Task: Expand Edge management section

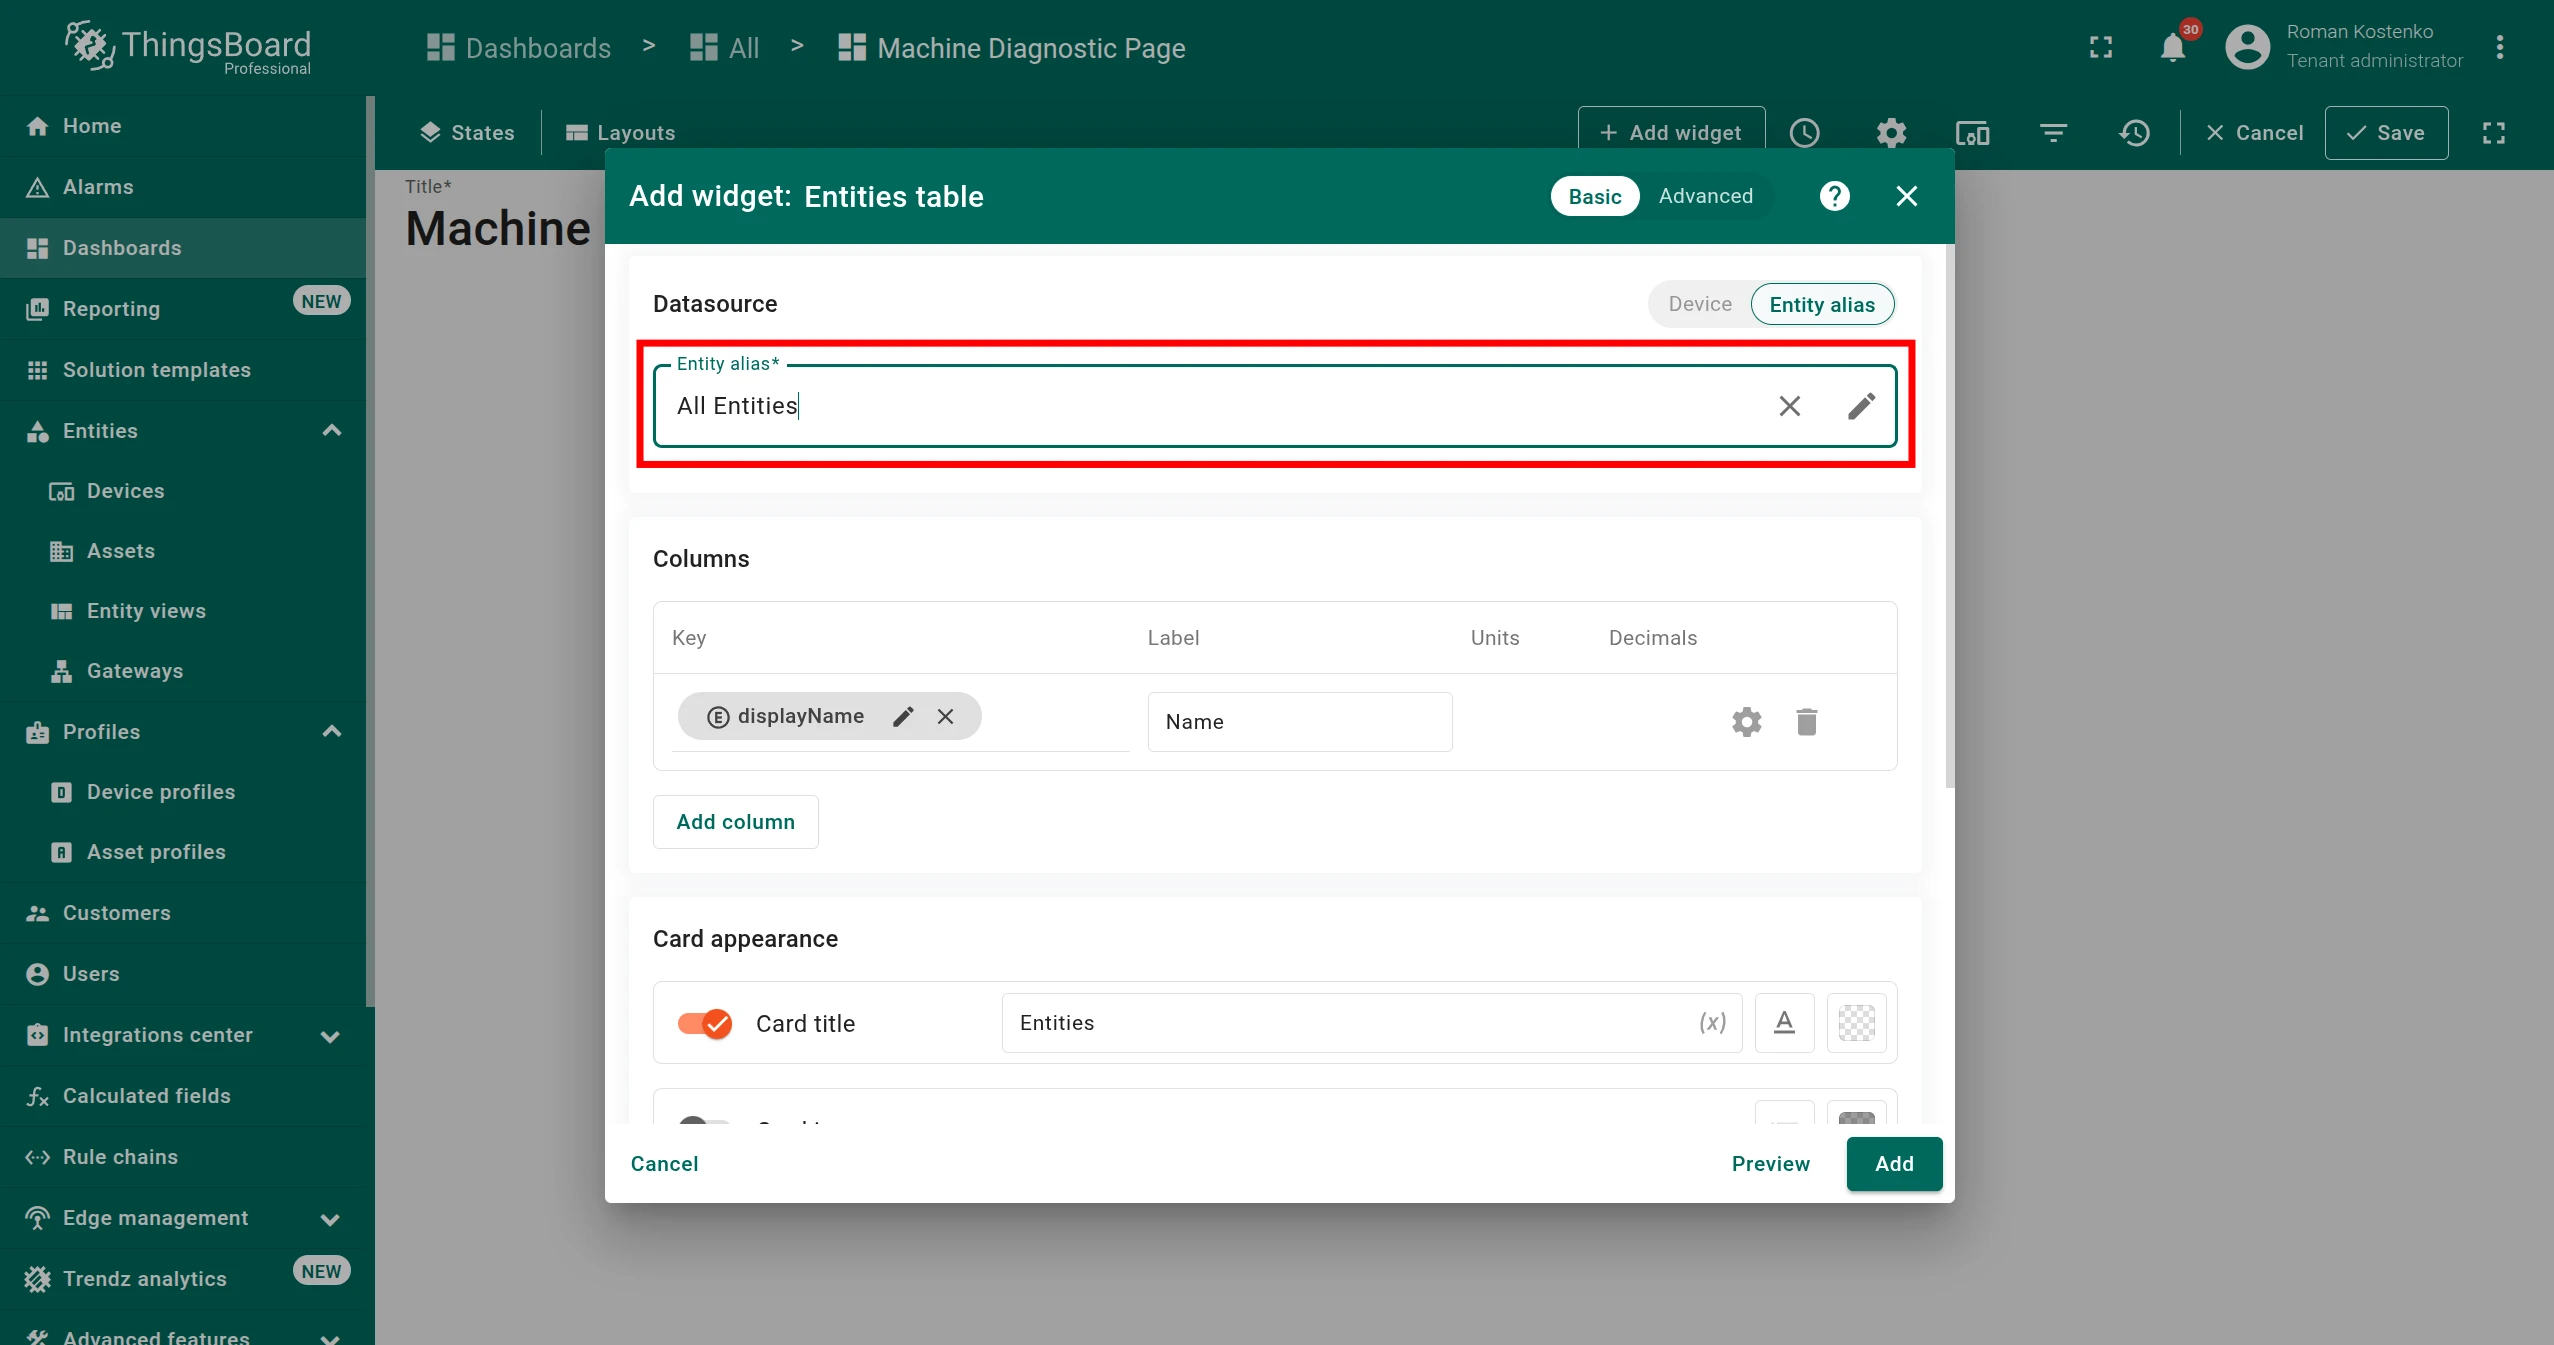Action: coord(330,1219)
